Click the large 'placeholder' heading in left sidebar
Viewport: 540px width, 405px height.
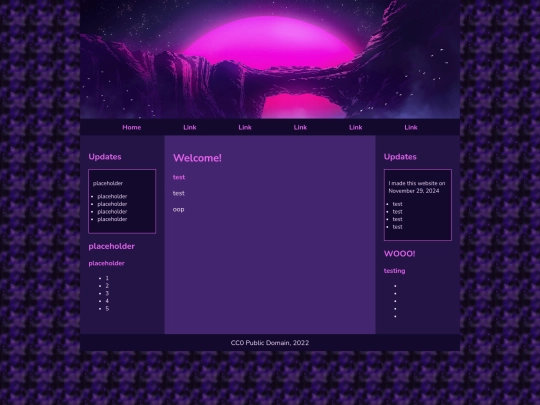[x=112, y=246]
